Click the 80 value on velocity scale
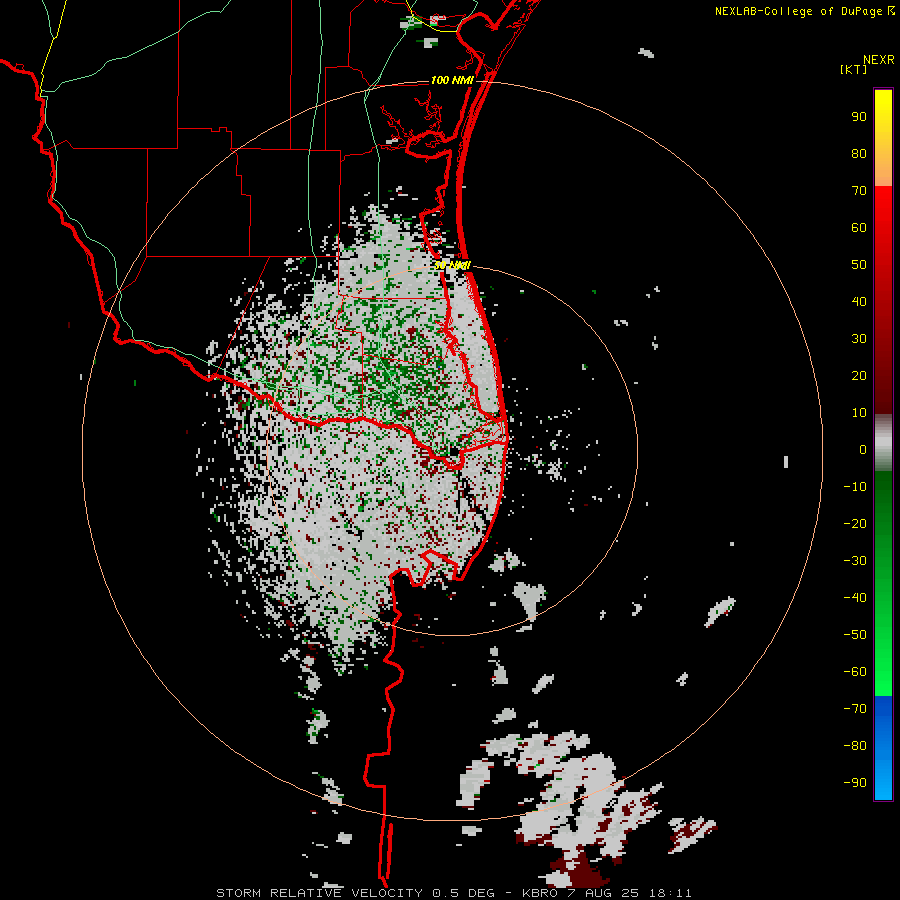This screenshot has width=900, height=900. [859, 154]
